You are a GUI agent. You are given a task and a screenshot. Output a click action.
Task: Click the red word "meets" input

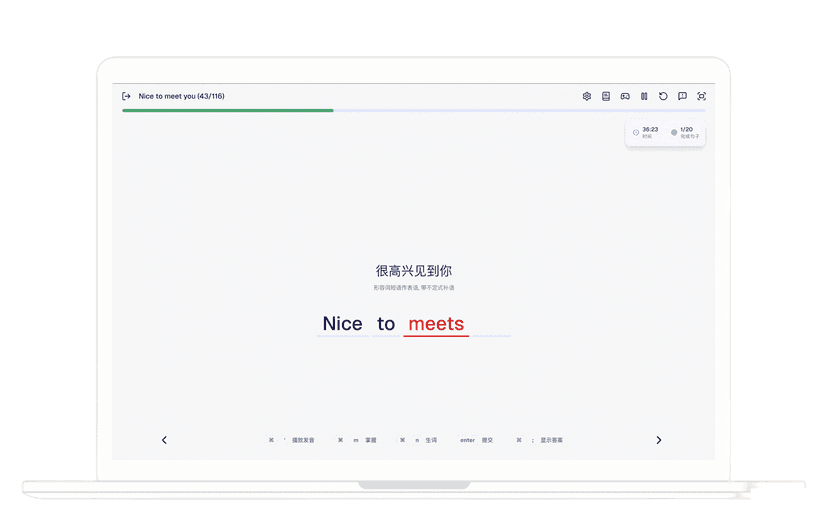click(x=436, y=324)
